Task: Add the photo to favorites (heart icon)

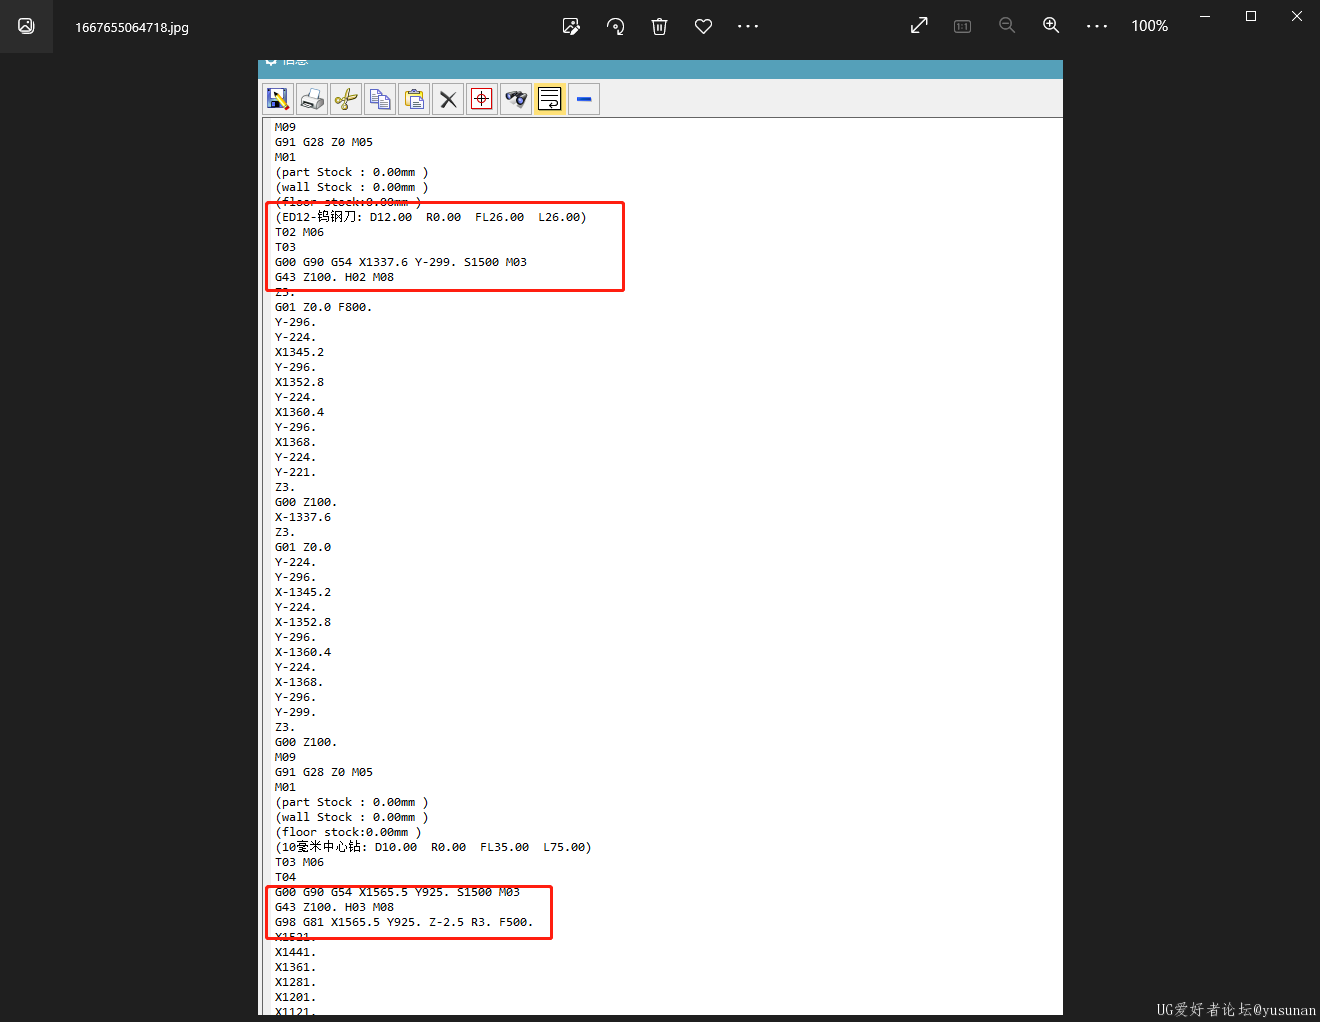Action: [x=703, y=26]
